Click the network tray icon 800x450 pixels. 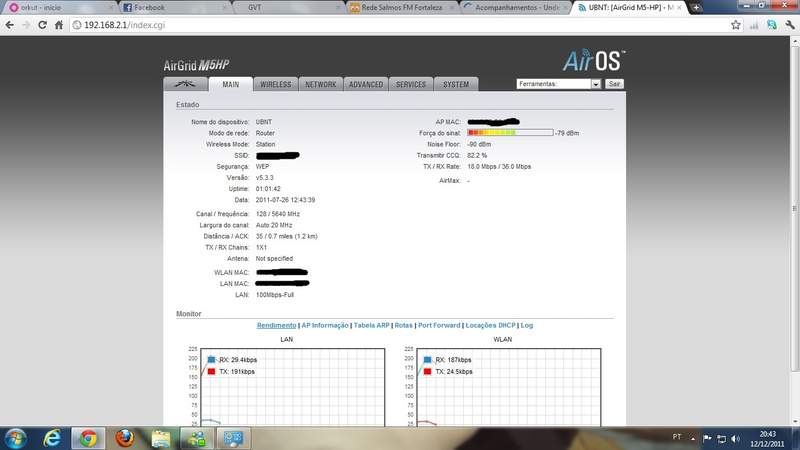[x=721, y=438]
